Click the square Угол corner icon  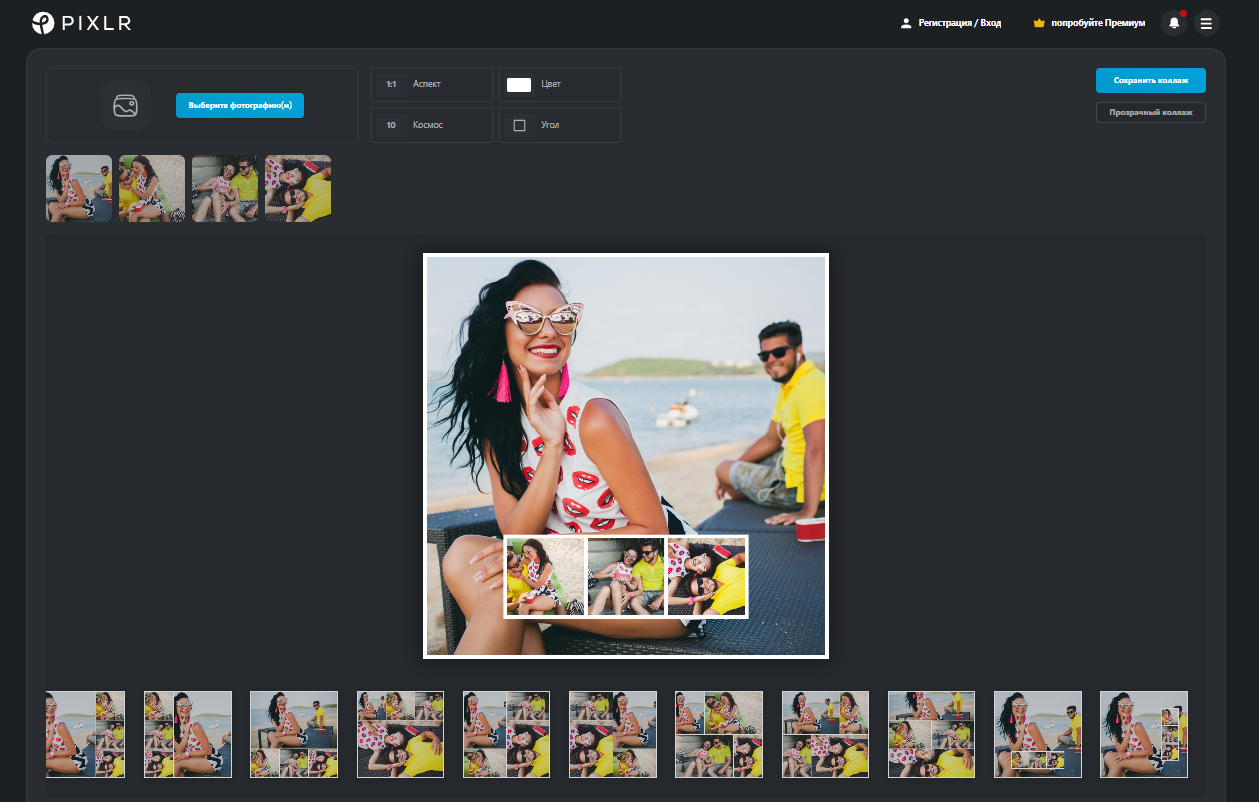tap(519, 126)
